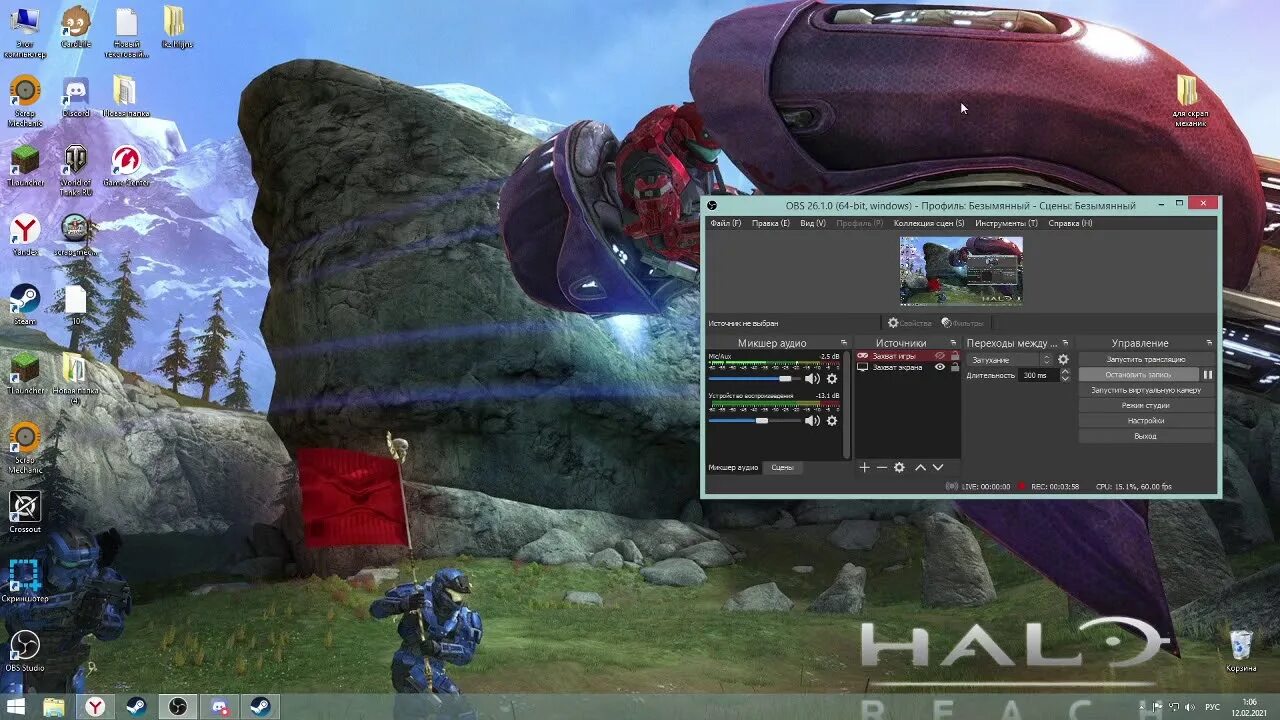This screenshot has height=720, width=1280.
Task: Select Захват игры source row
Action: click(907, 356)
